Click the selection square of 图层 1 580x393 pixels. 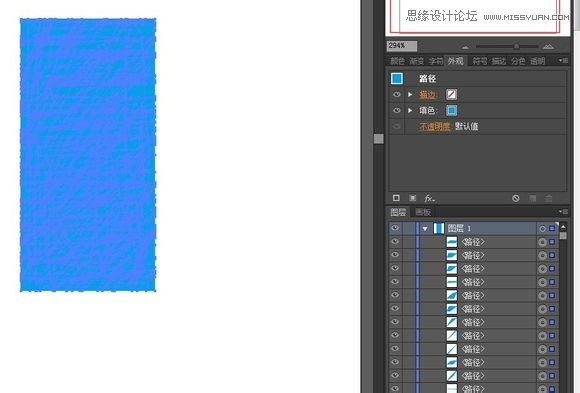tap(552, 228)
